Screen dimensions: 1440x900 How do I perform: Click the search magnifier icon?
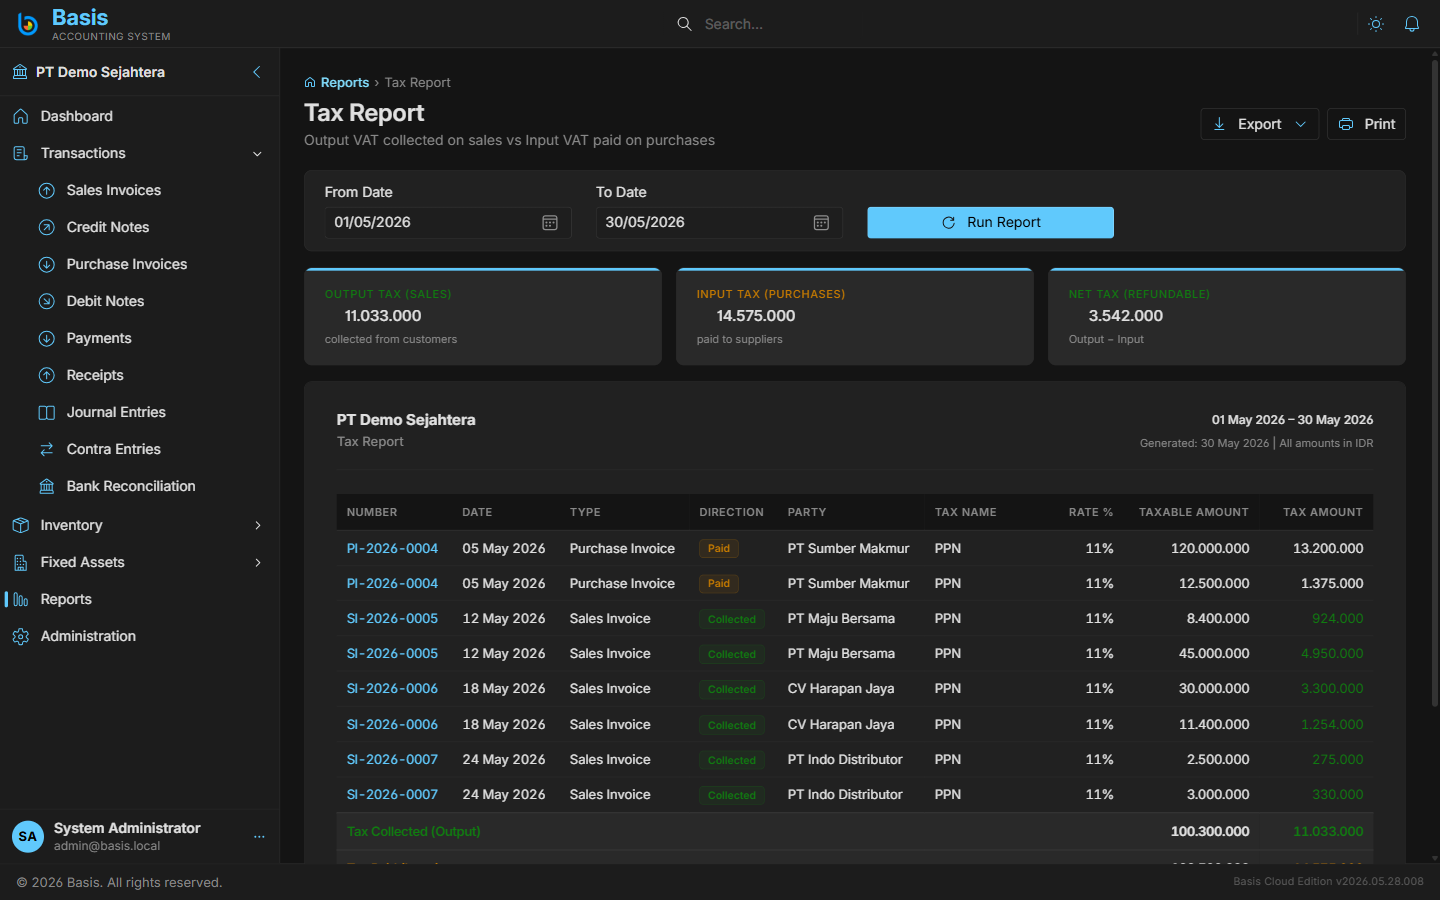pos(684,24)
